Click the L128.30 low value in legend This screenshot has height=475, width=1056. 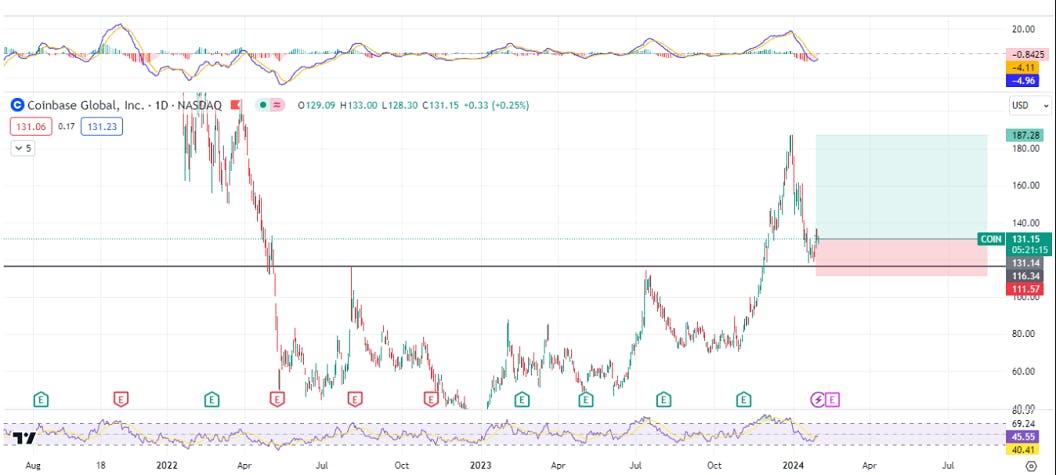[x=401, y=105]
